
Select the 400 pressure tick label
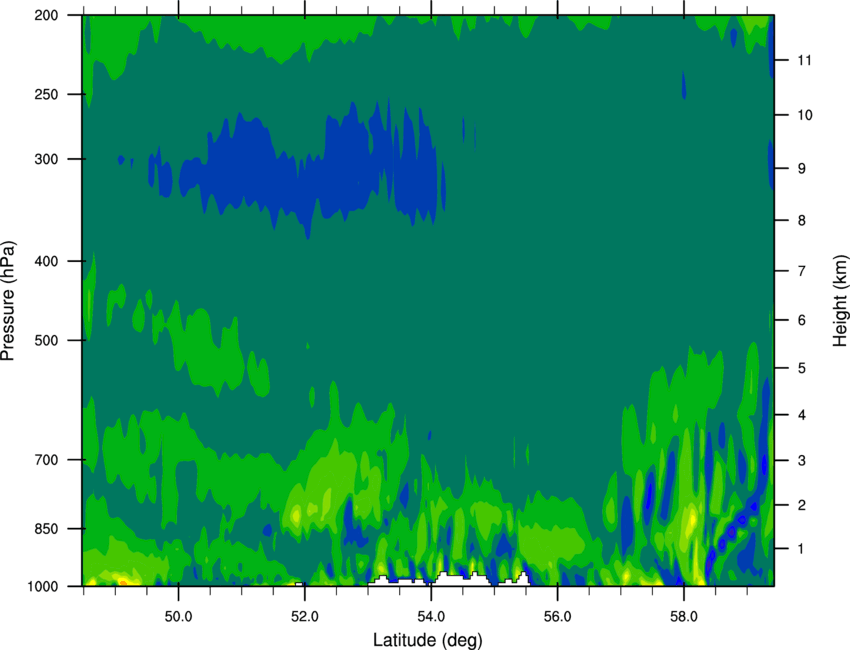[x=43, y=261]
